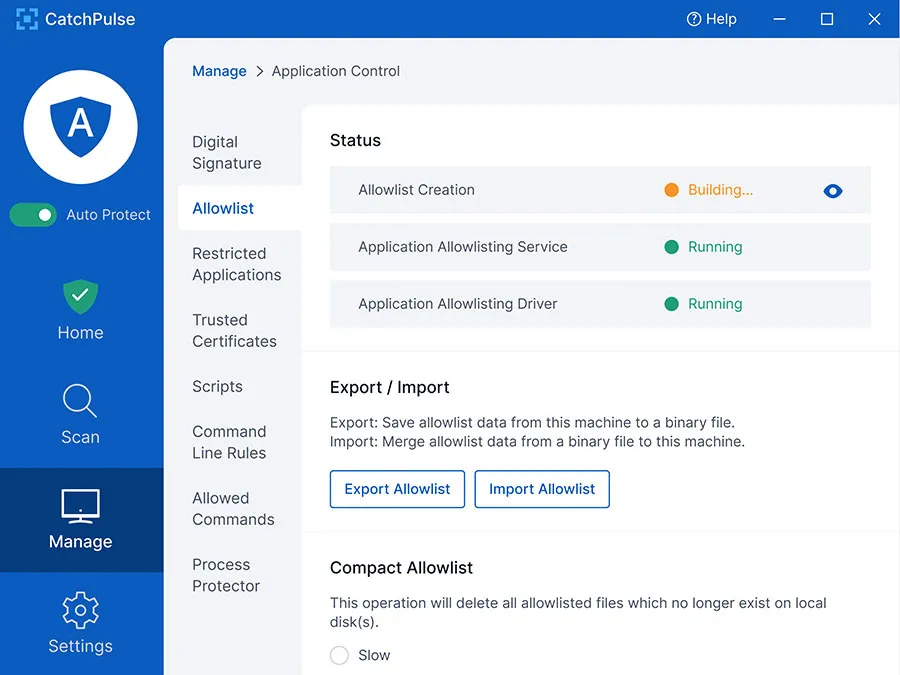
Task: Click Running status of Allowlisting Service
Action: [715, 247]
